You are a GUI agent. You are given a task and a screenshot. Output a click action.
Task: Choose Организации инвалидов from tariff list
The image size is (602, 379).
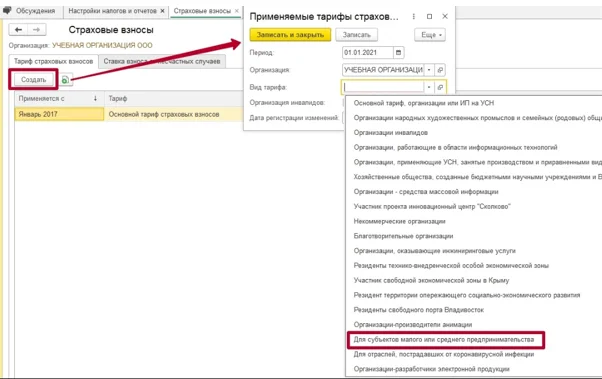click(390, 132)
